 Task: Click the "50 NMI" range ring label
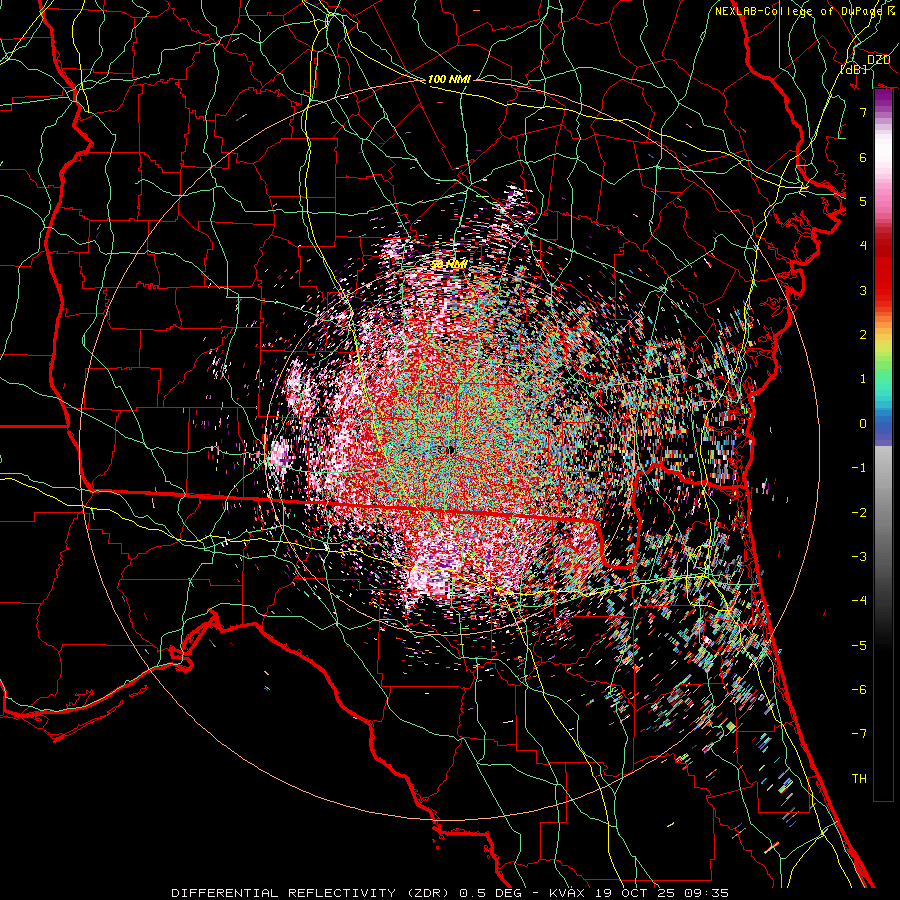[449, 265]
